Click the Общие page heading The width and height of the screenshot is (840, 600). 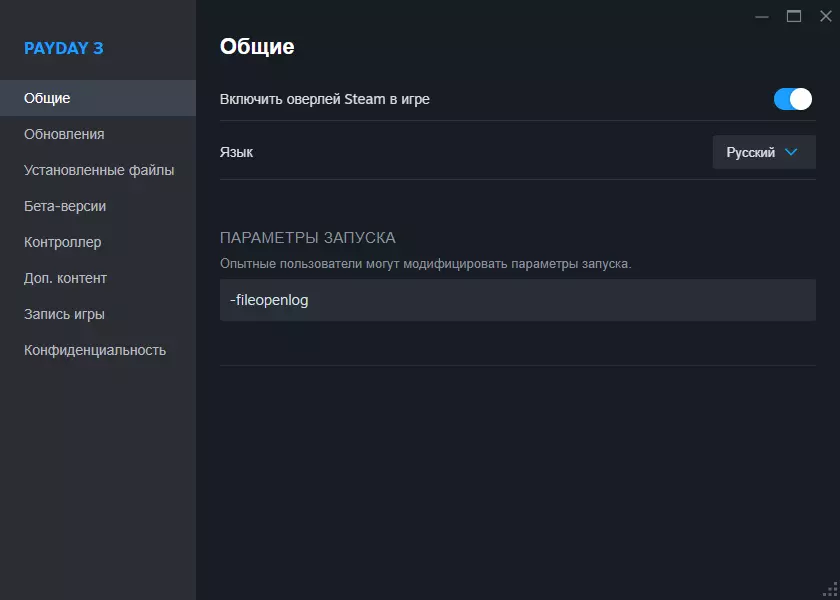(257, 46)
